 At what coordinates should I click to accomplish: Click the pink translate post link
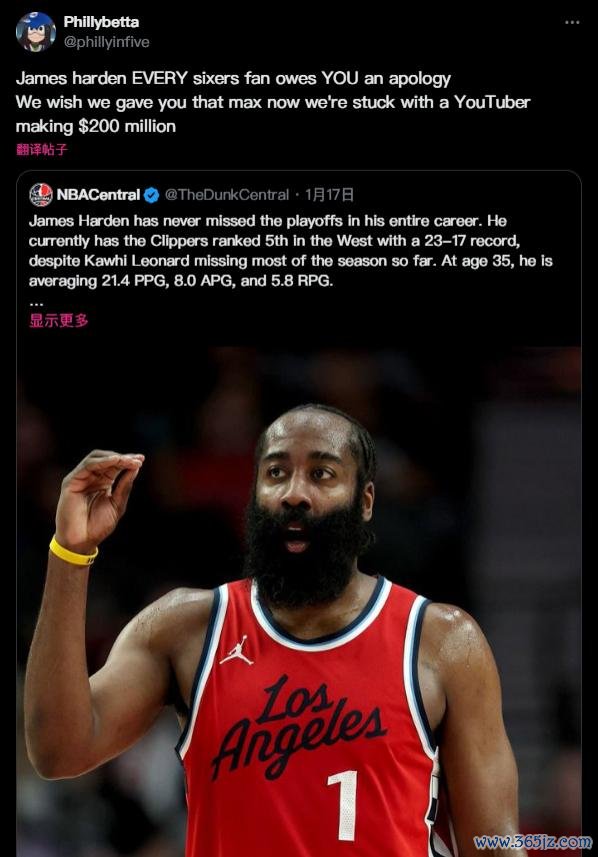point(42,149)
